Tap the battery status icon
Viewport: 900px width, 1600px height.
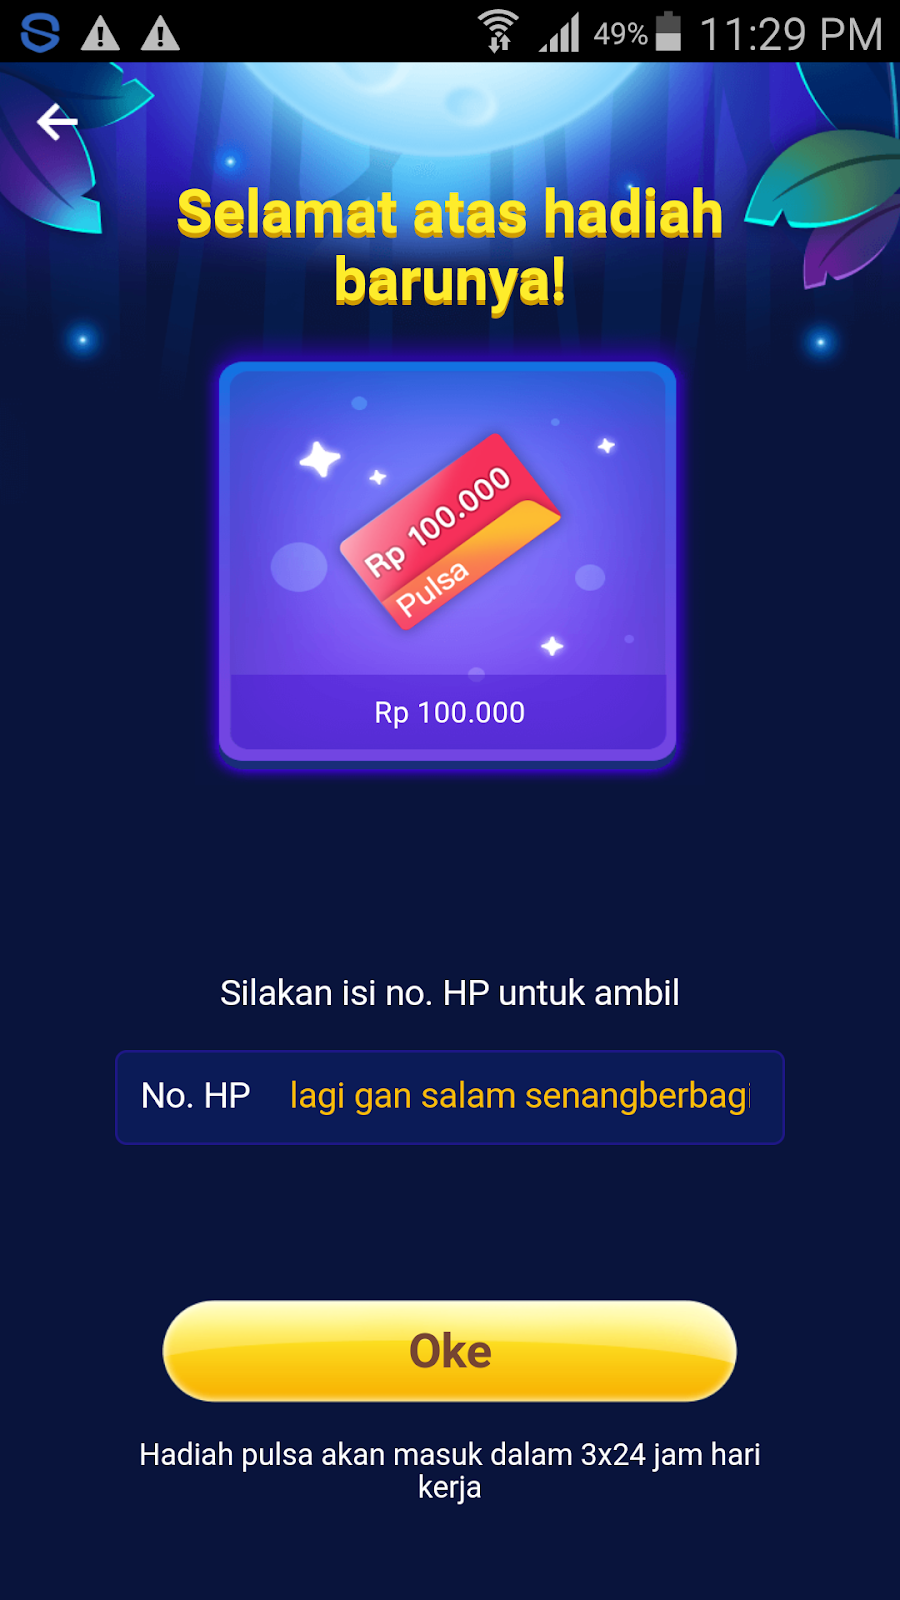pos(668,32)
